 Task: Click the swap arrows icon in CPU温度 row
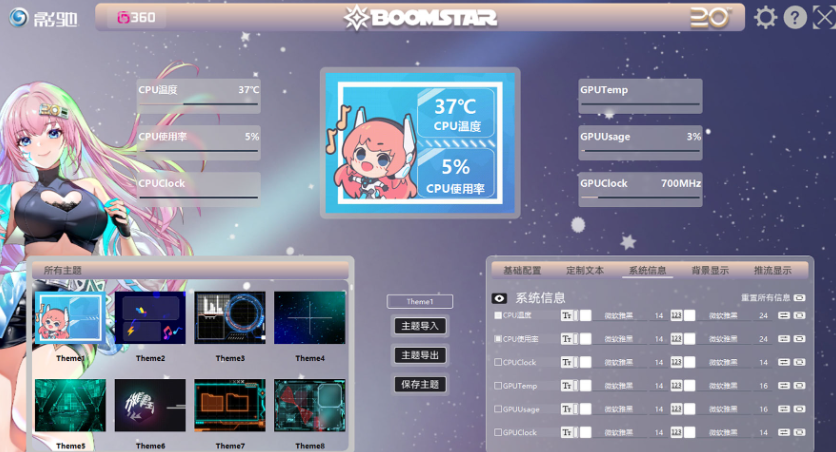pos(783,316)
